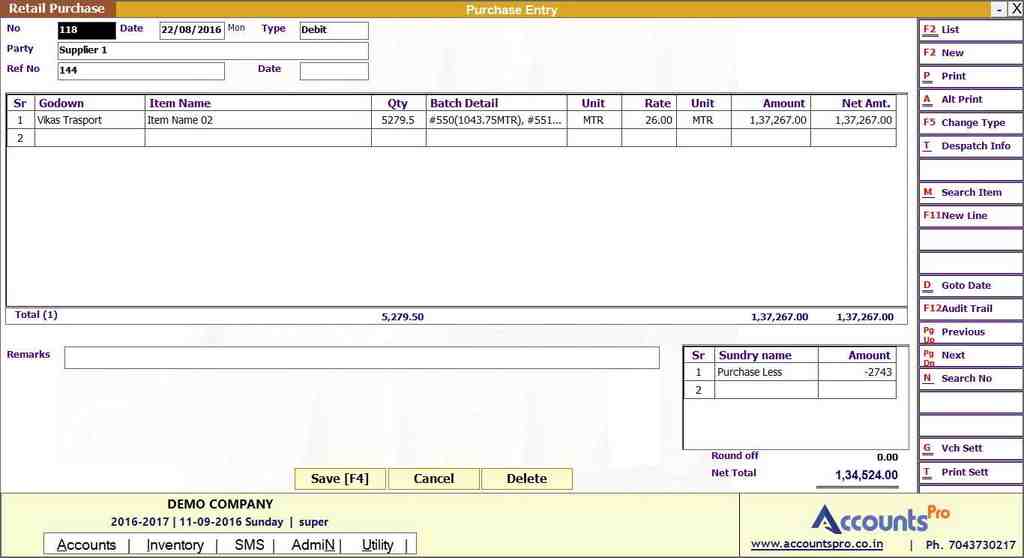The image size is (1024, 558).
Task: Visit www.accountspro.co.in link
Action: (816, 545)
